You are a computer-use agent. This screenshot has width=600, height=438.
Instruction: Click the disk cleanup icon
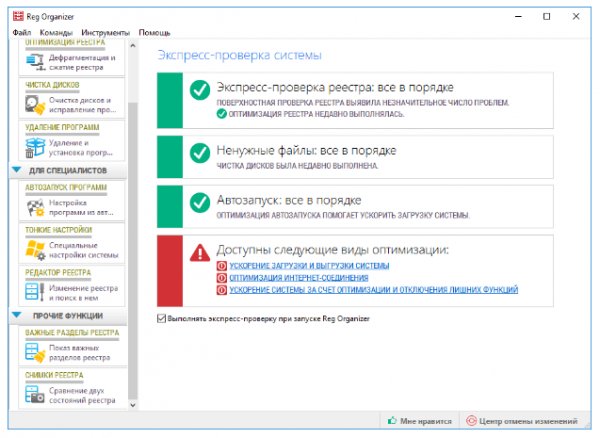pos(36,105)
